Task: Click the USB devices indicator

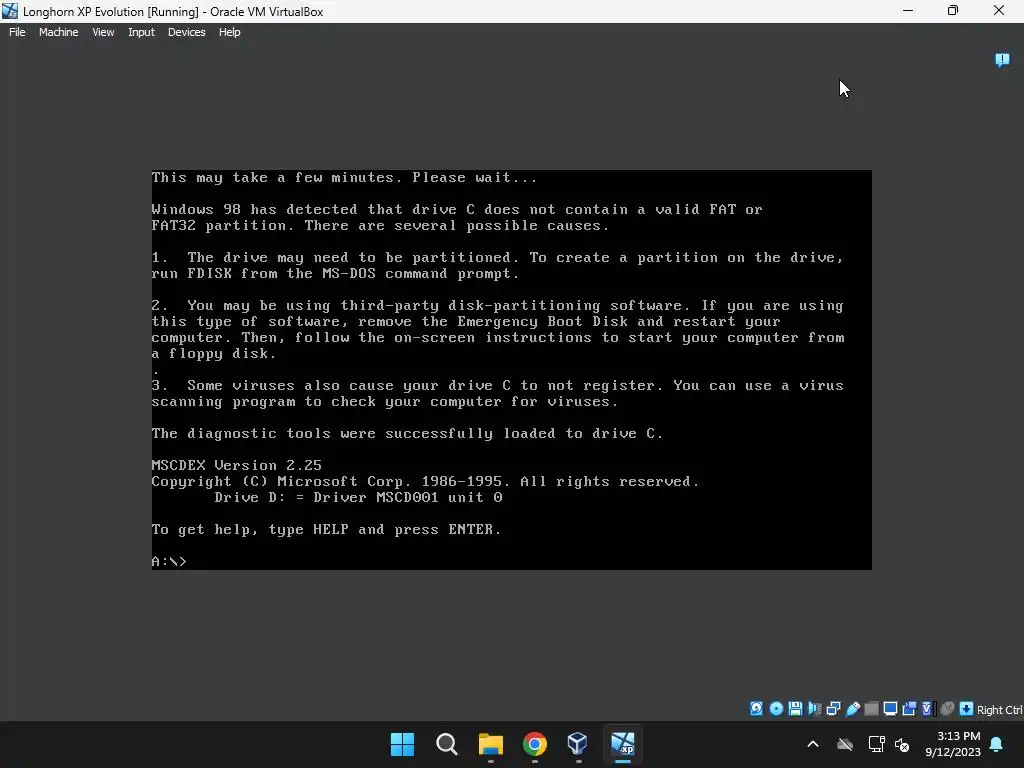Action: coord(853,709)
